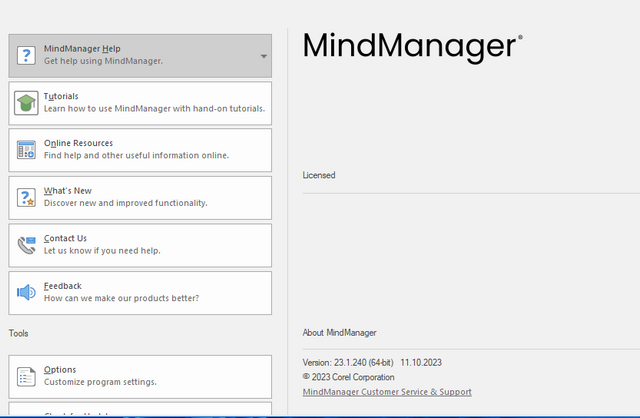640x418 pixels.
Task: Follow MindManager Customer Service & Support link
Action: coord(387,392)
